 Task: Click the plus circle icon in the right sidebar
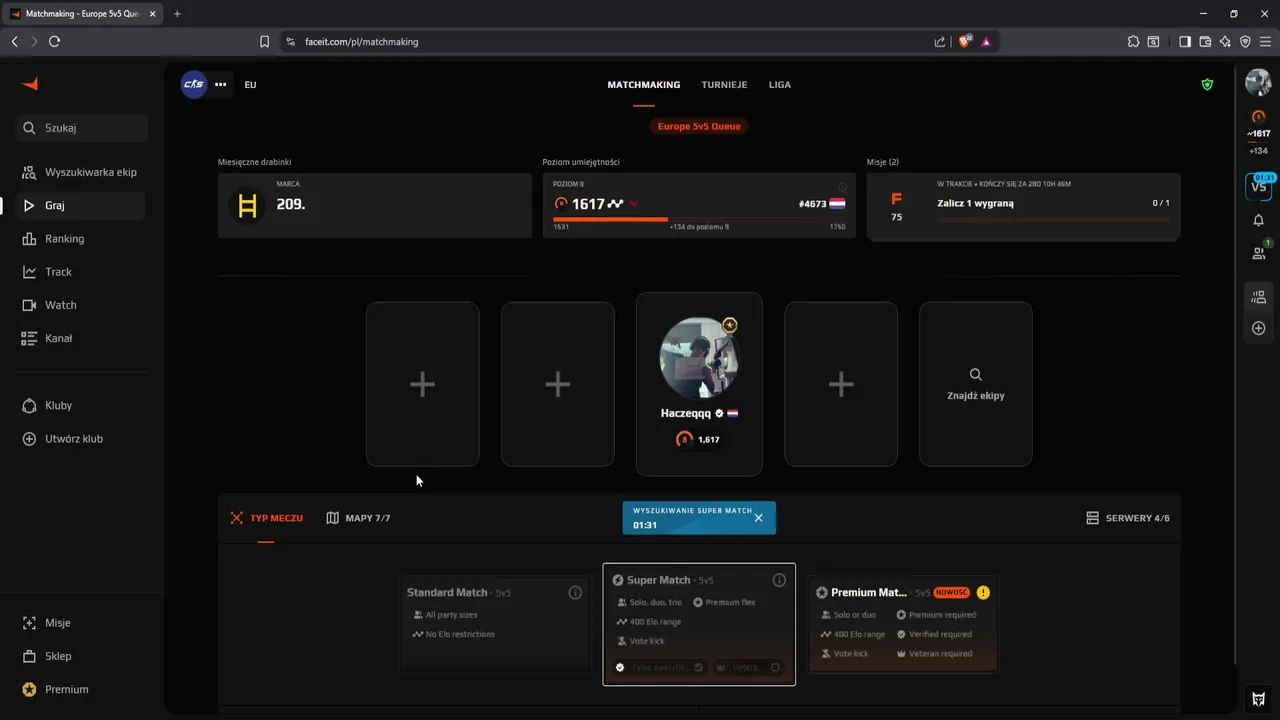tap(1258, 328)
